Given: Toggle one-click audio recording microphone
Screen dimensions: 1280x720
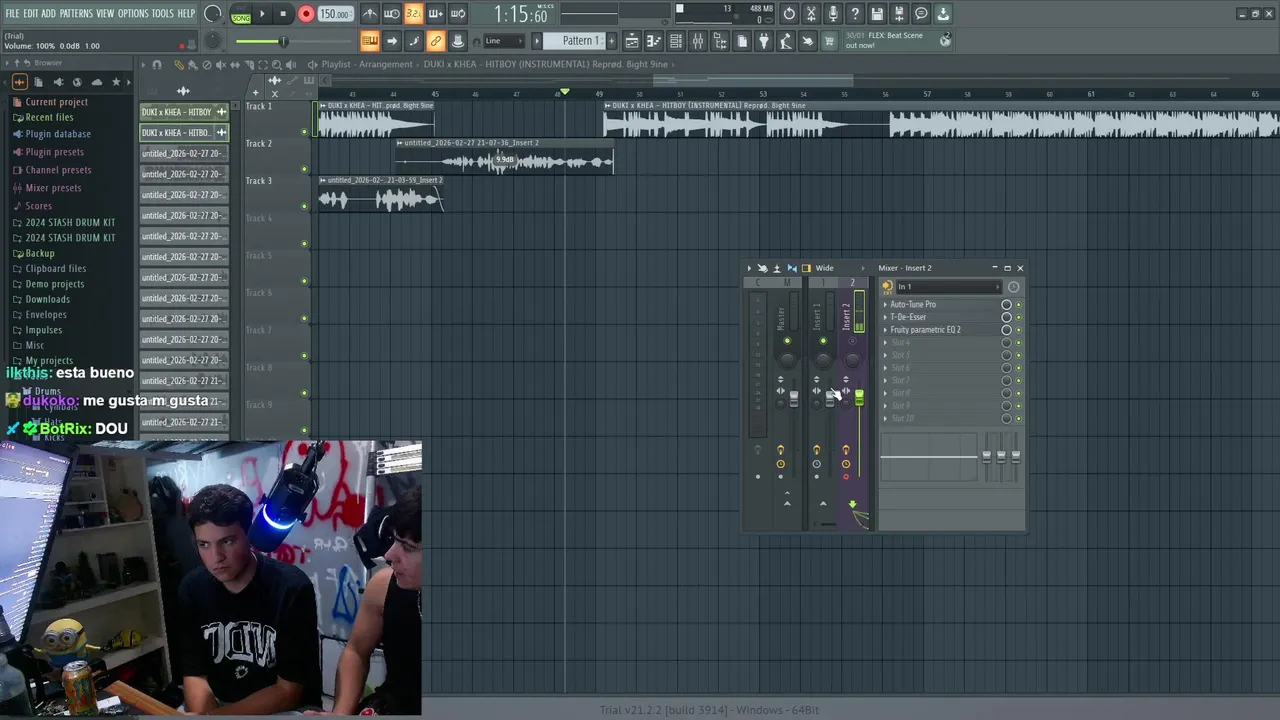Looking at the screenshot, I should [833, 14].
